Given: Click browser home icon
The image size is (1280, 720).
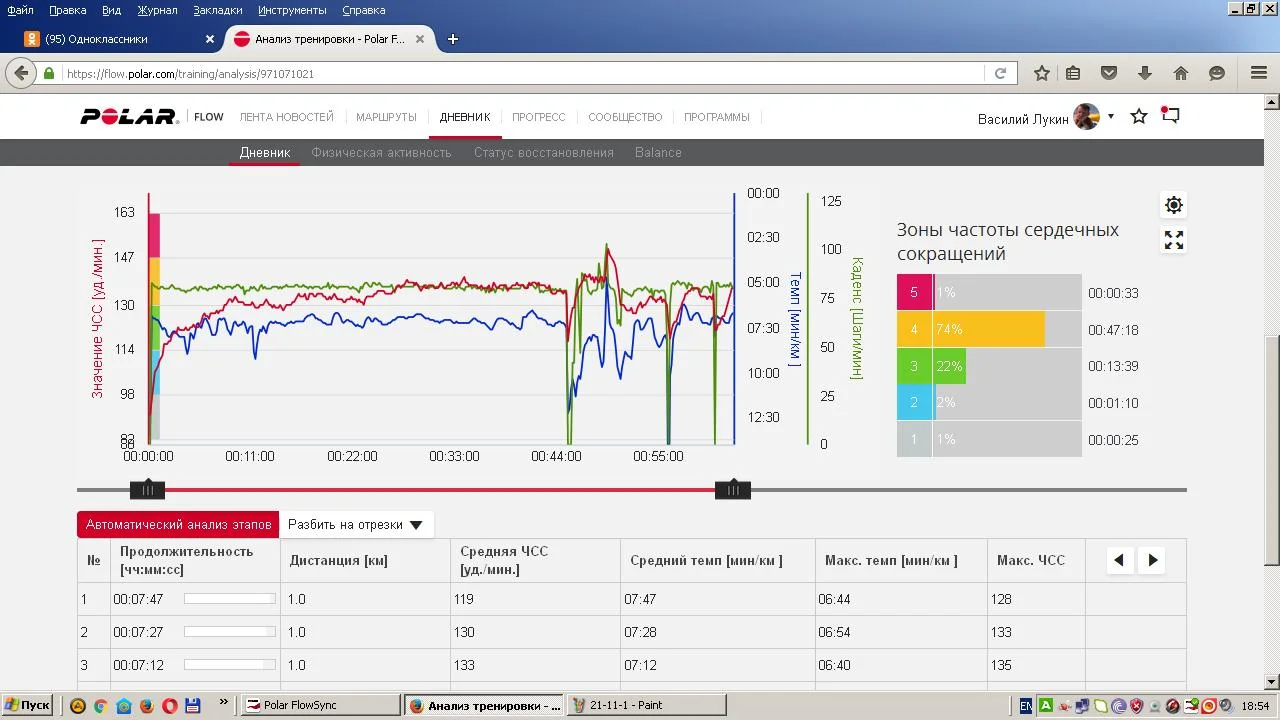Looking at the screenshot, I should pos(1181,73).
